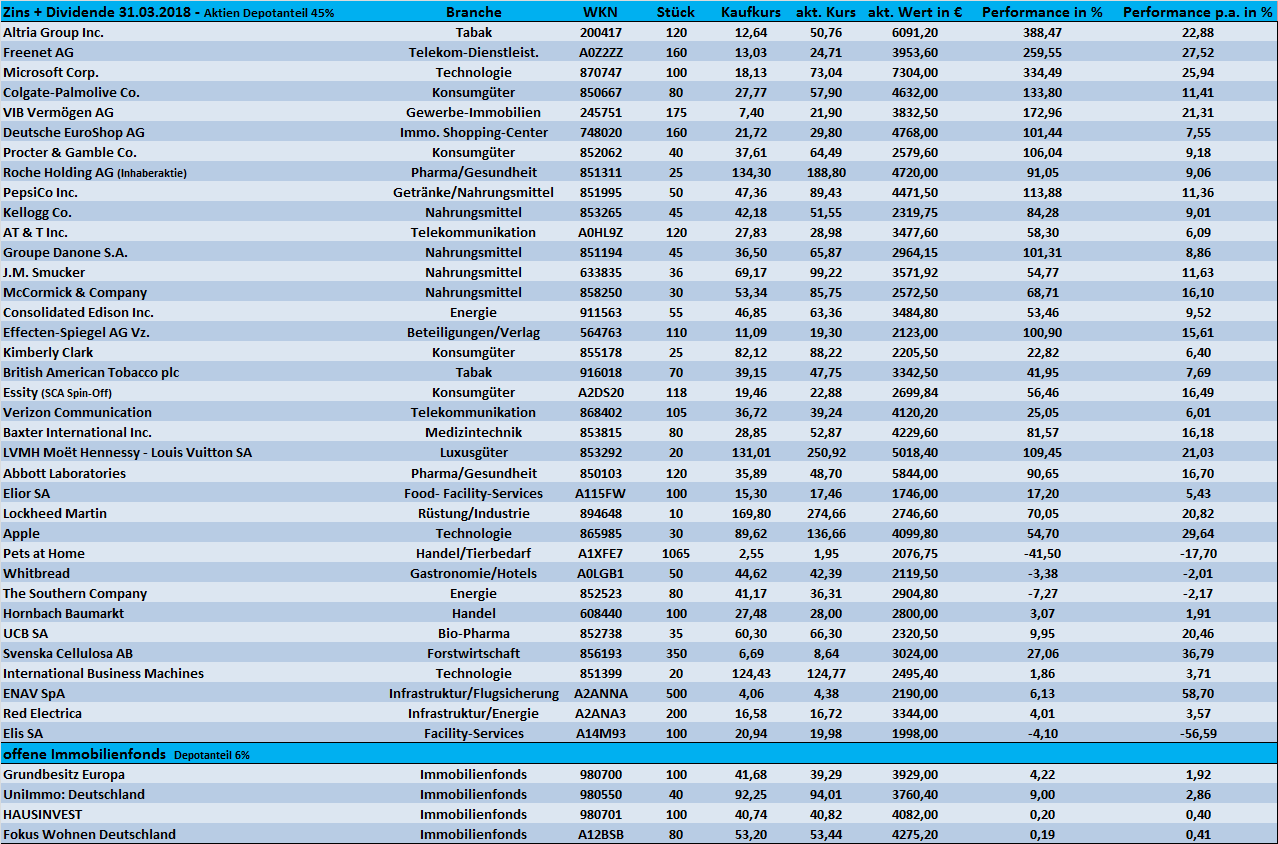This screenshot has height=844, width=1278.
Task: Select the Food- Facility-Services cell
Action: (473, 493)
